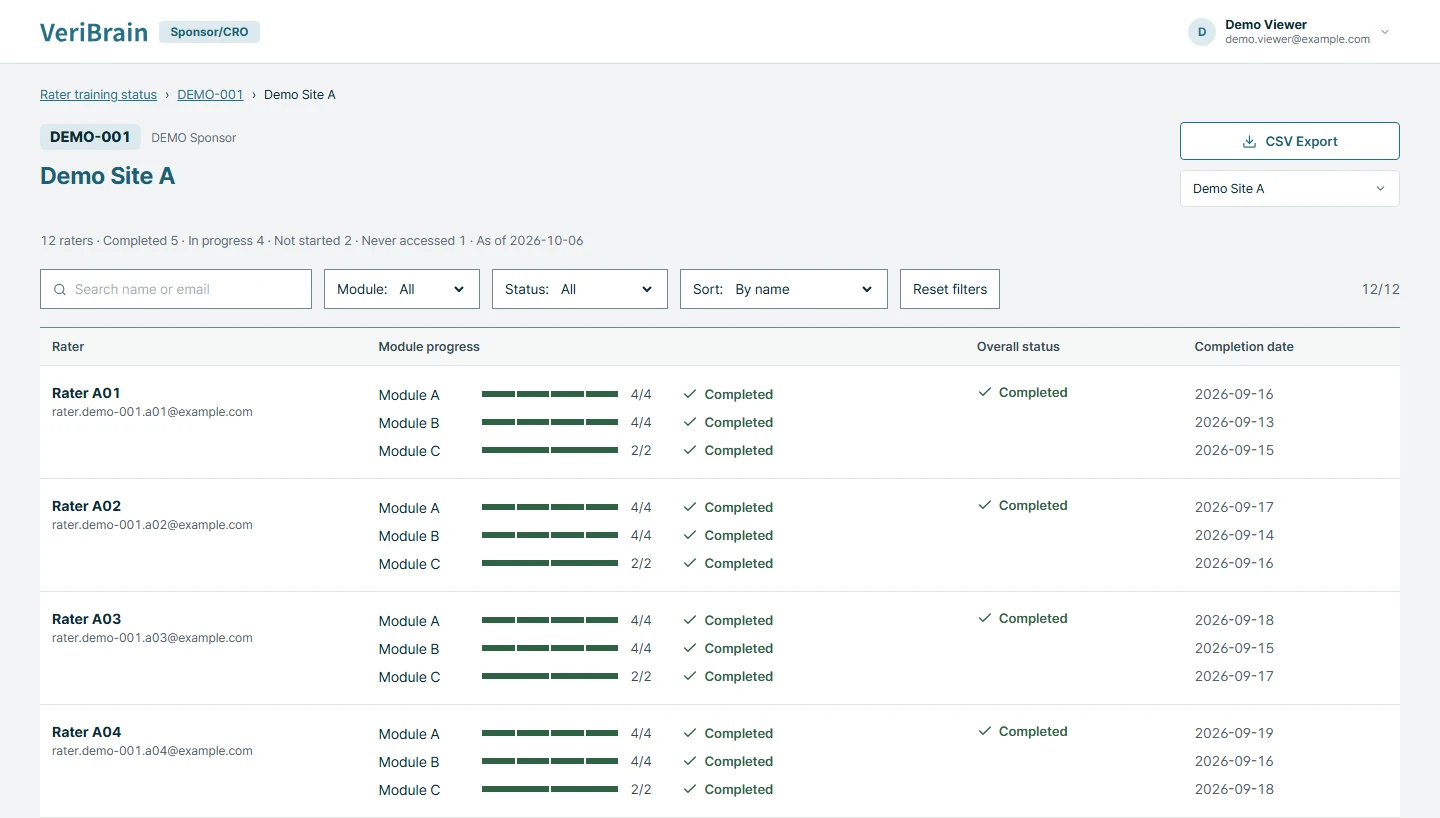Click completion date 2026-09-13
1440x818 pixels.
1234,422
